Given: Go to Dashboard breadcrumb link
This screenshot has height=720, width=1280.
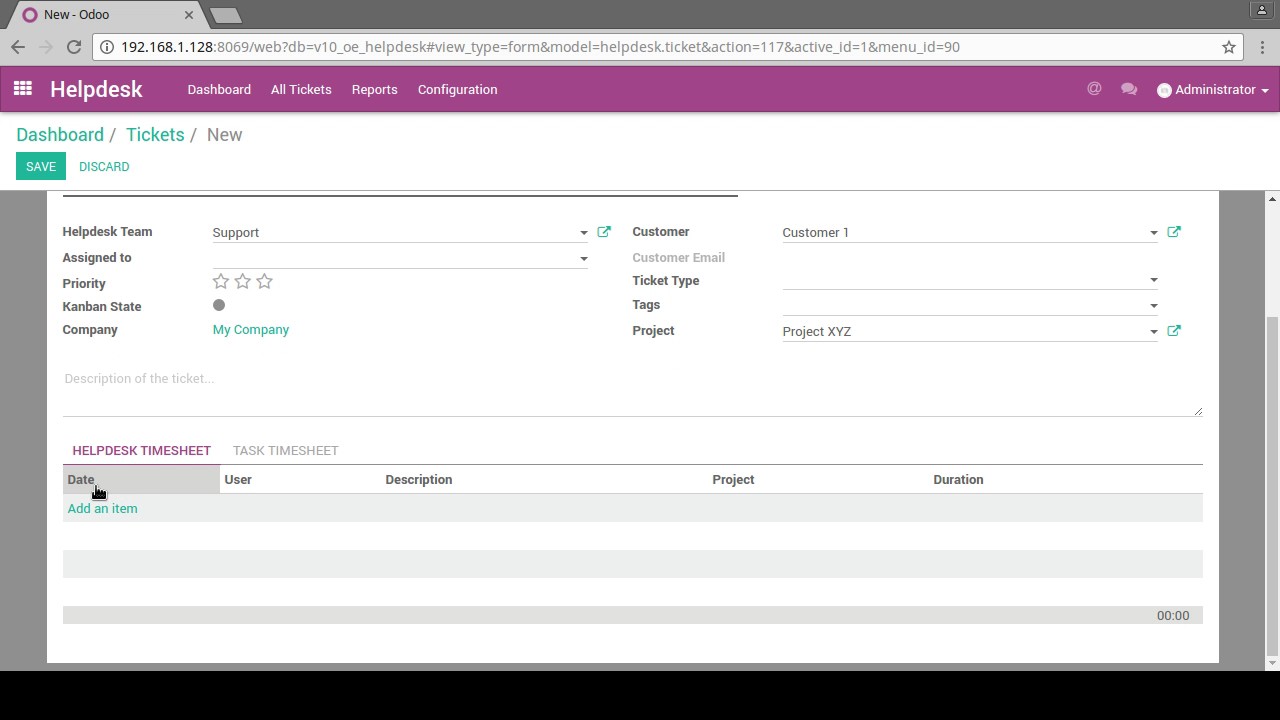Looking at the screenshot, I should point(60,134).
